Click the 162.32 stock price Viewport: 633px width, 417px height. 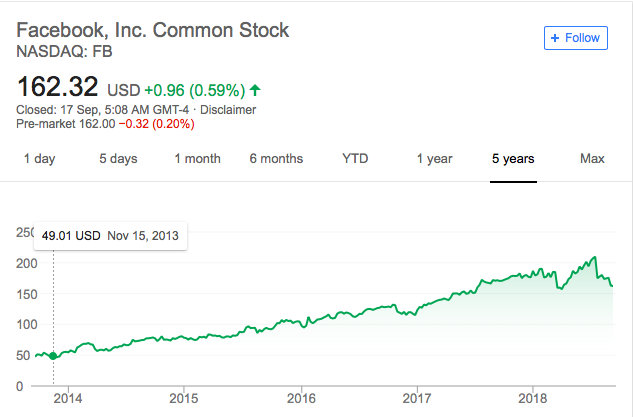58,87
